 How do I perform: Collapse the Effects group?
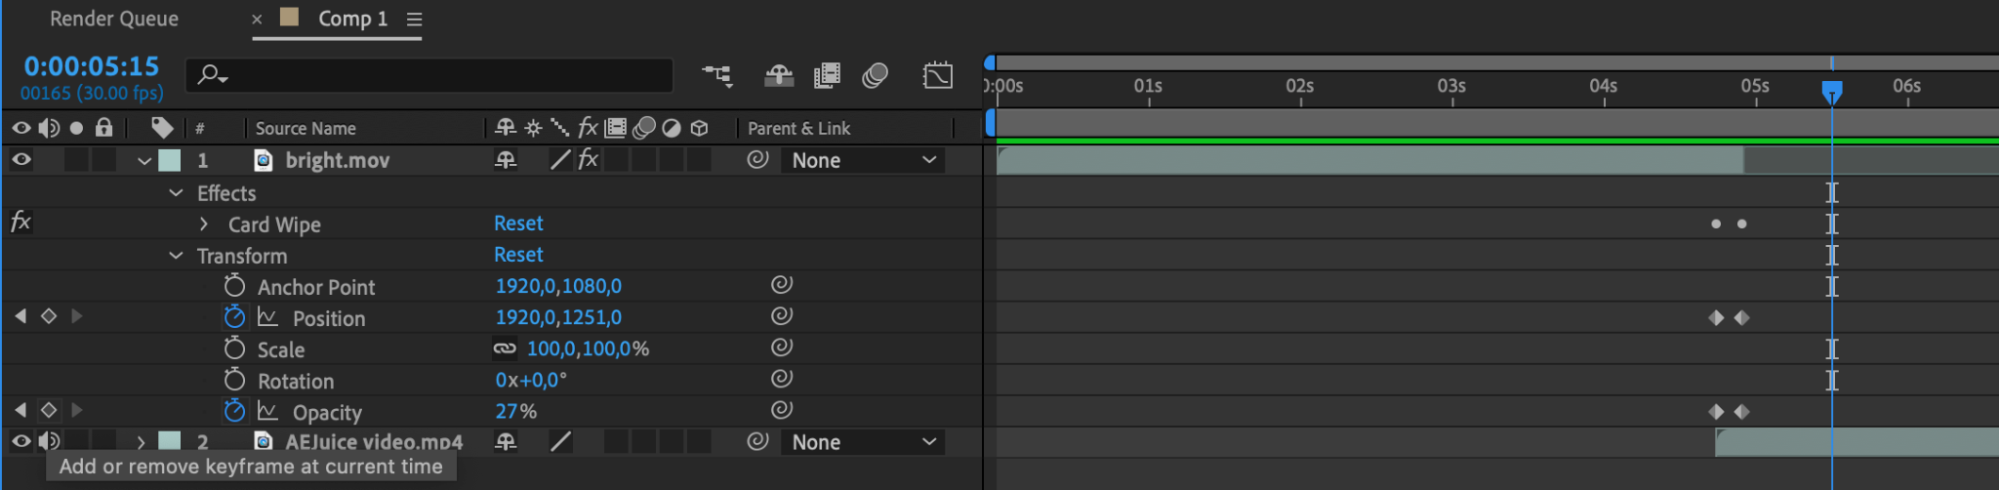point(176,193)
